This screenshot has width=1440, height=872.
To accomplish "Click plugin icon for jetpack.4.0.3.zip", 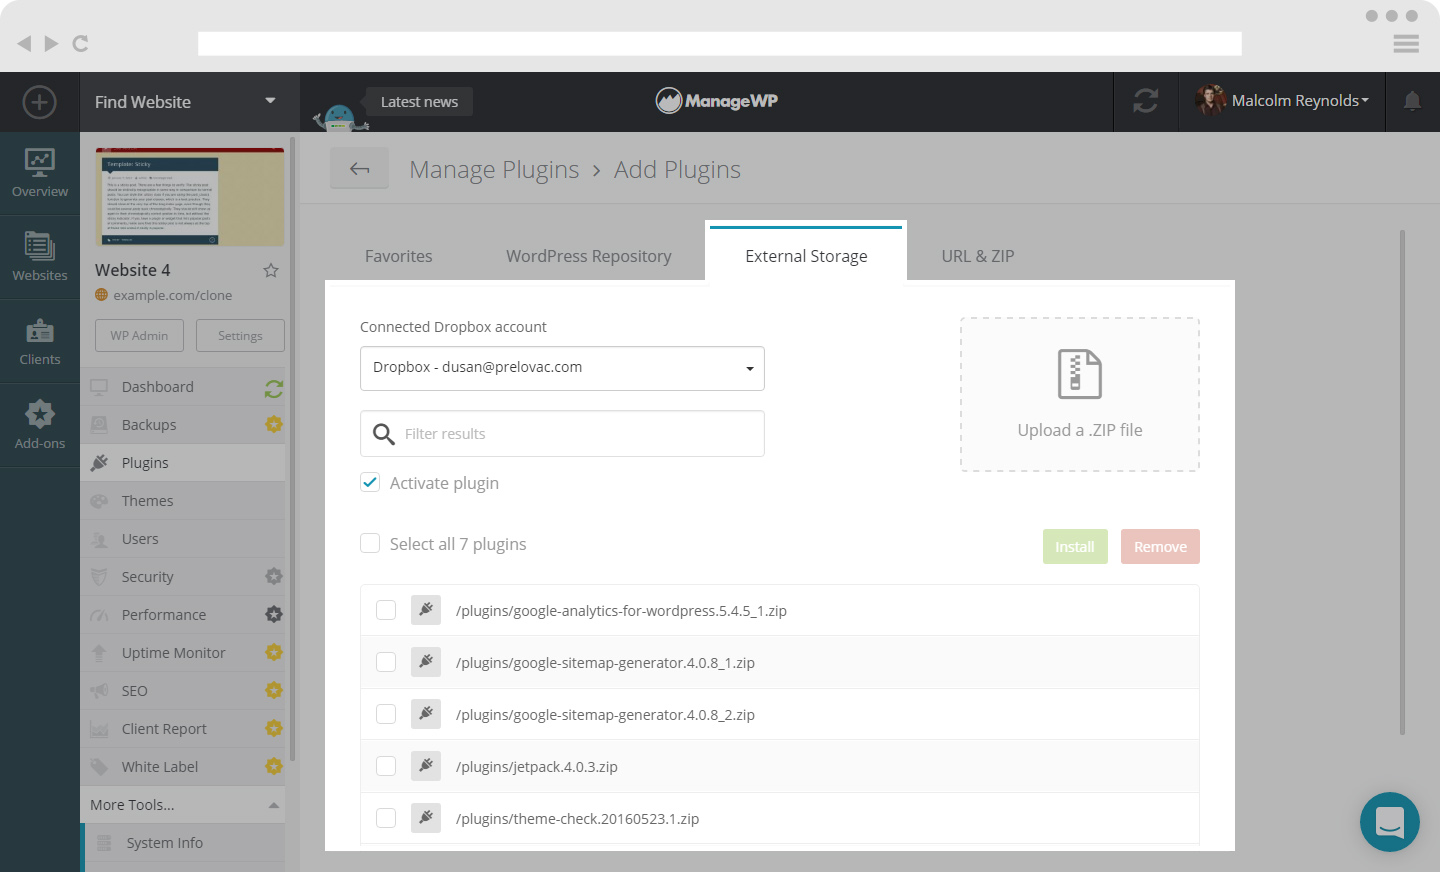I will point(426,766).
